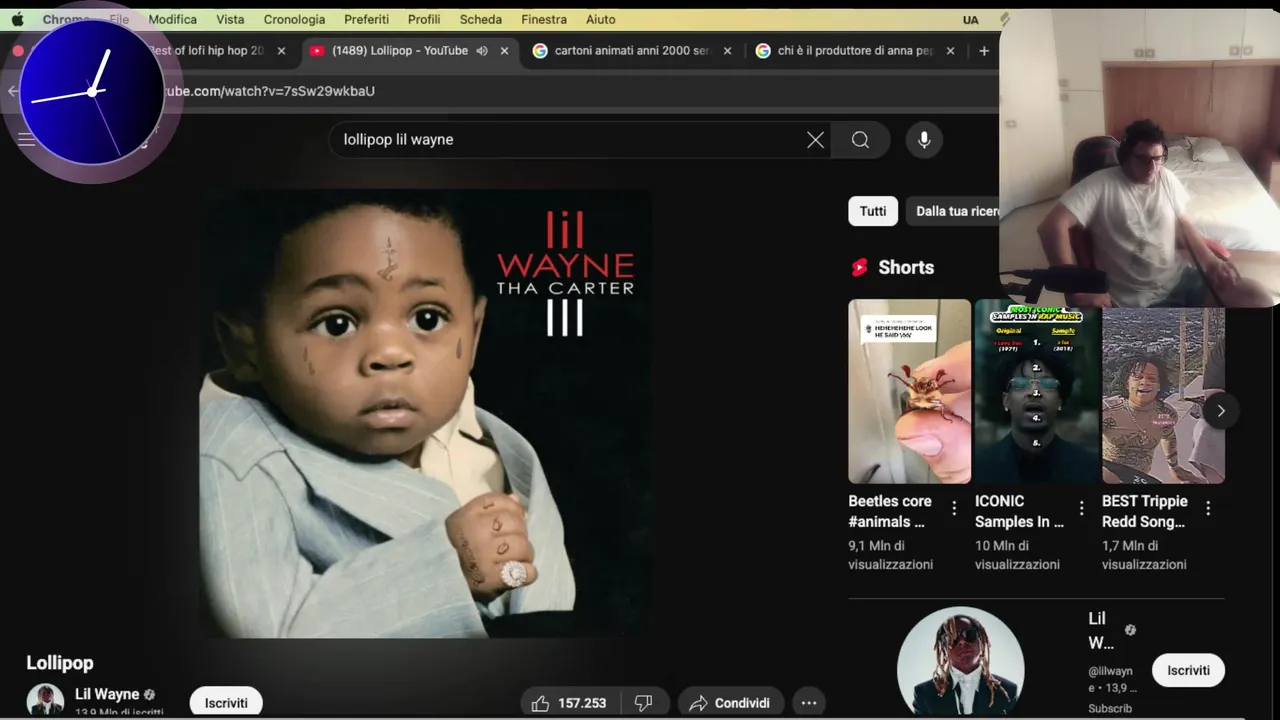The height and width of the screenshot is (720, 1280).
Task: Switch to the cartoni animati anni 2000 tab
Action: tap(632, 50)
